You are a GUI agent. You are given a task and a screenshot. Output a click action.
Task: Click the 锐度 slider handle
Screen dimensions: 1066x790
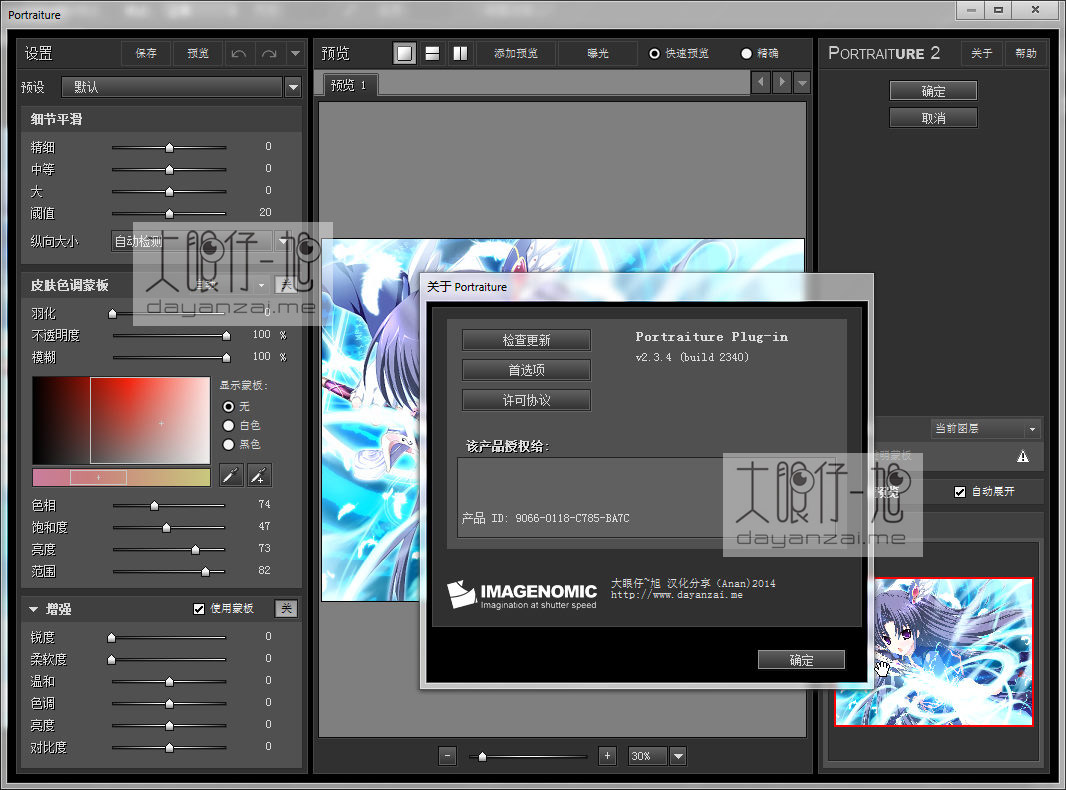111,638
